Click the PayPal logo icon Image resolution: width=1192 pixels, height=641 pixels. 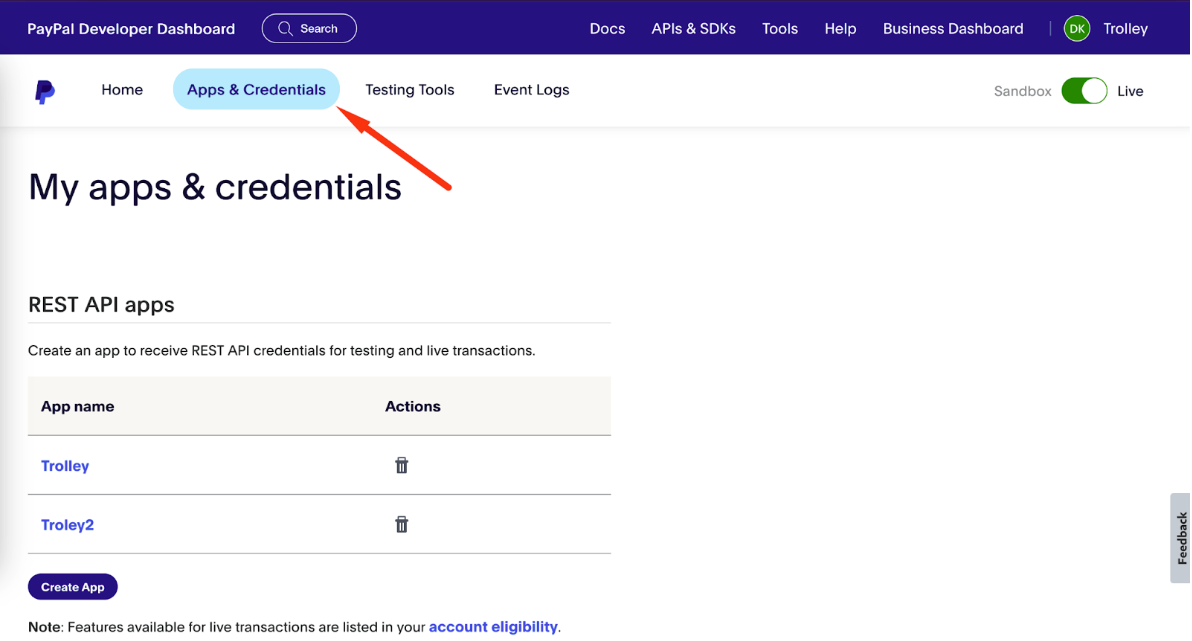[44, 90]
